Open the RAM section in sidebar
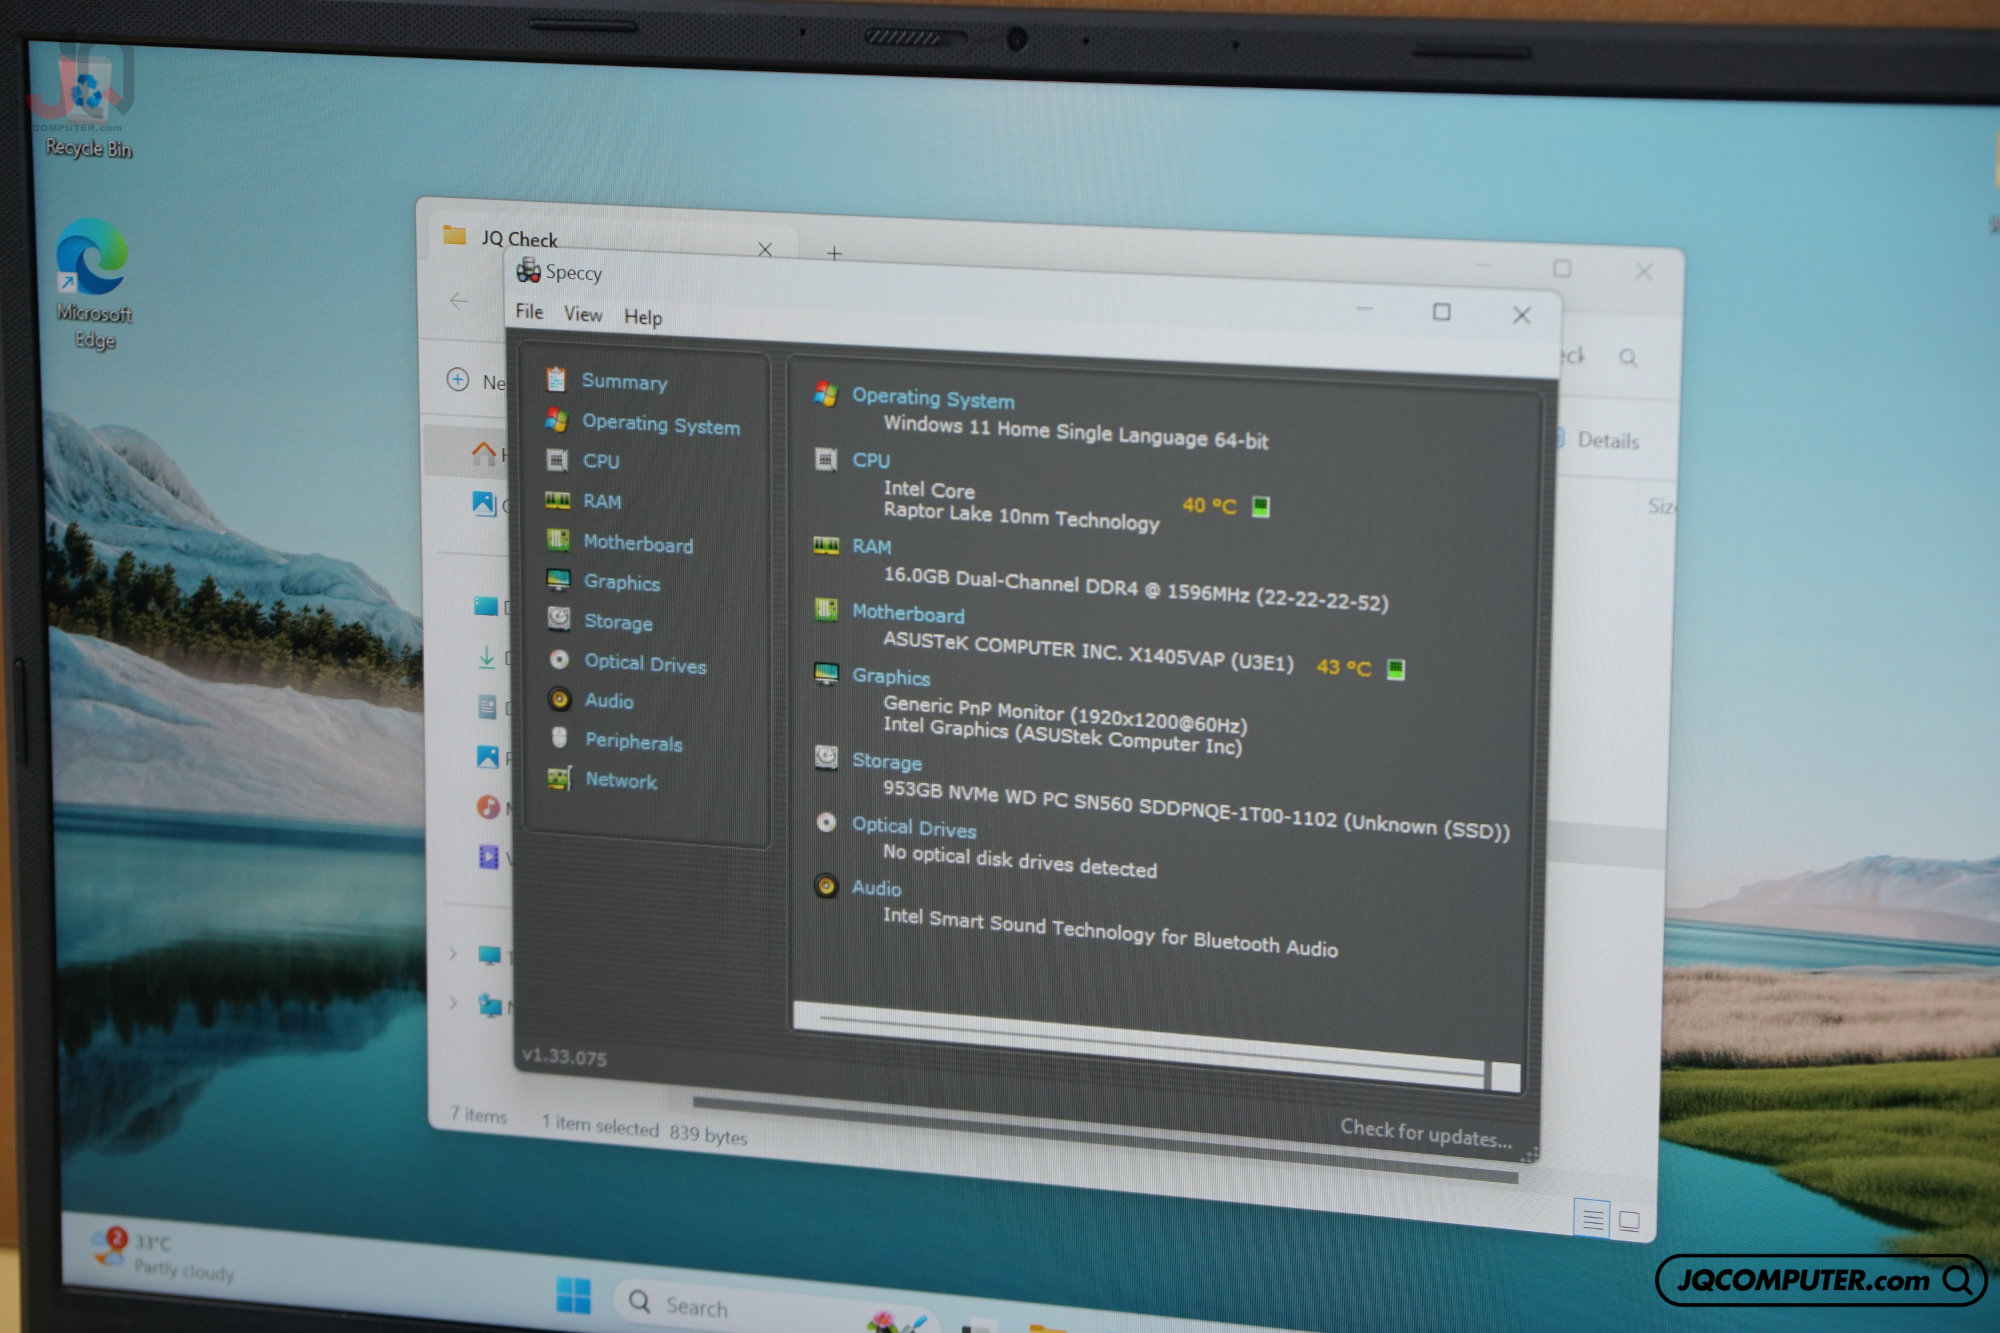This screenshot has height=1333, width=2000. (x=602, y=501)
